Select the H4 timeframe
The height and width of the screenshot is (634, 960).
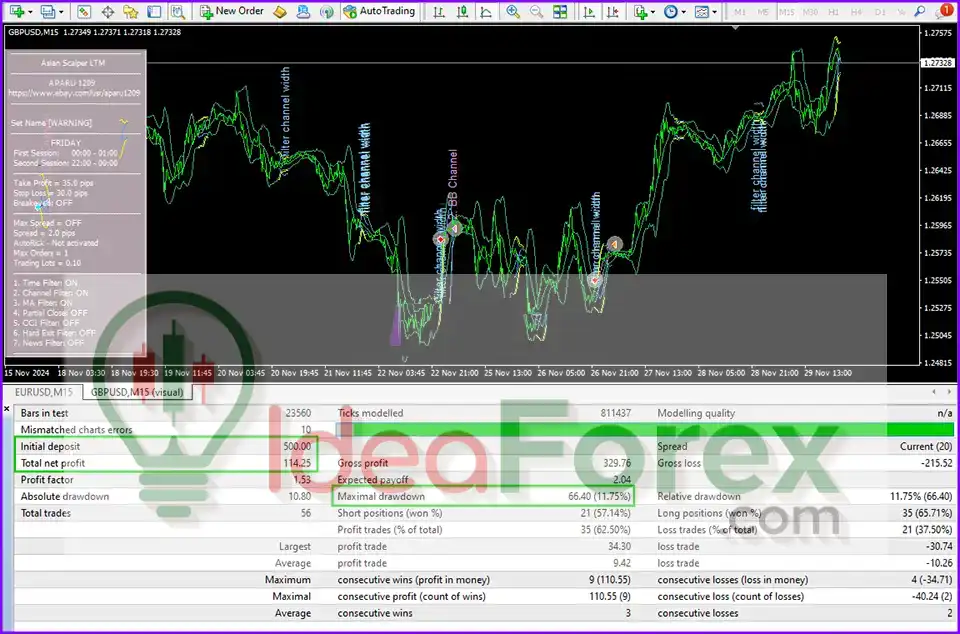coord(857,12)
